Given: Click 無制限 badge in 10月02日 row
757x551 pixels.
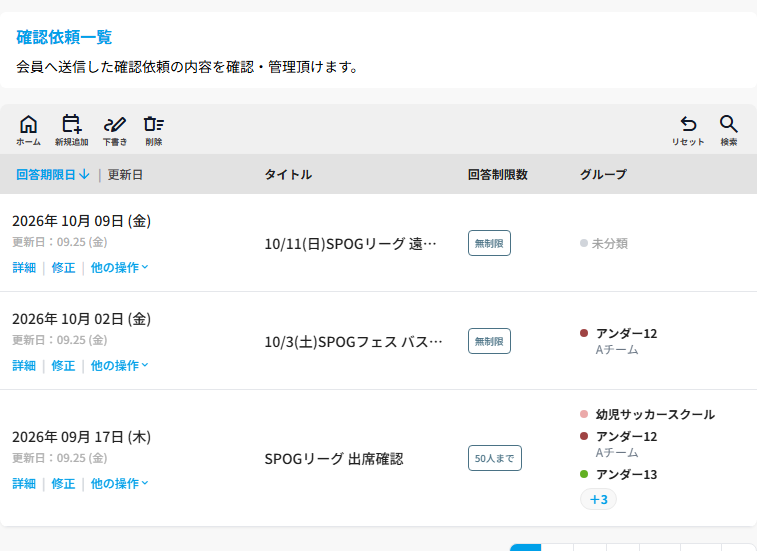Looking at the screenshot, I should [x=489, y=341].
